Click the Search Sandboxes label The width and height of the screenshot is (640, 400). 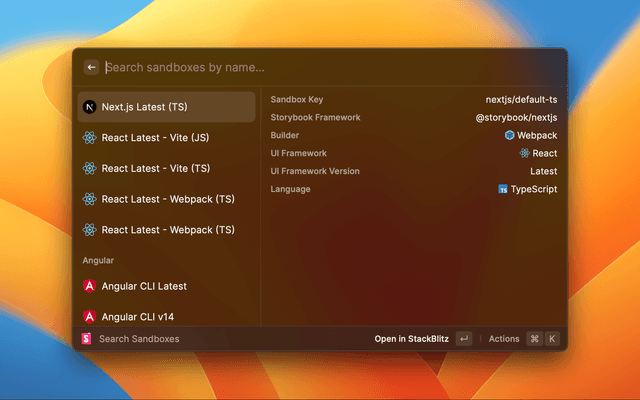(139, 339)
